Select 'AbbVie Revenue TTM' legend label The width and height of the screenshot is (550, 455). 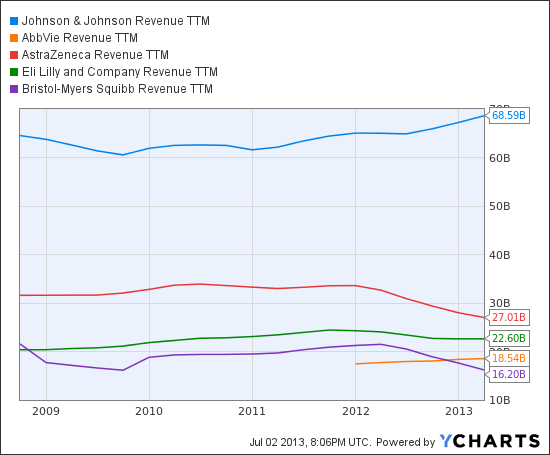coord(80,38)
